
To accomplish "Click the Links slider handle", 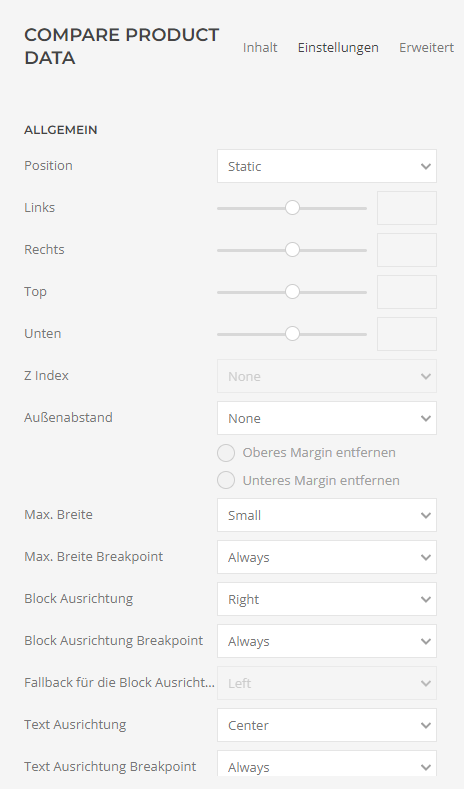I will tap(292, 208).
